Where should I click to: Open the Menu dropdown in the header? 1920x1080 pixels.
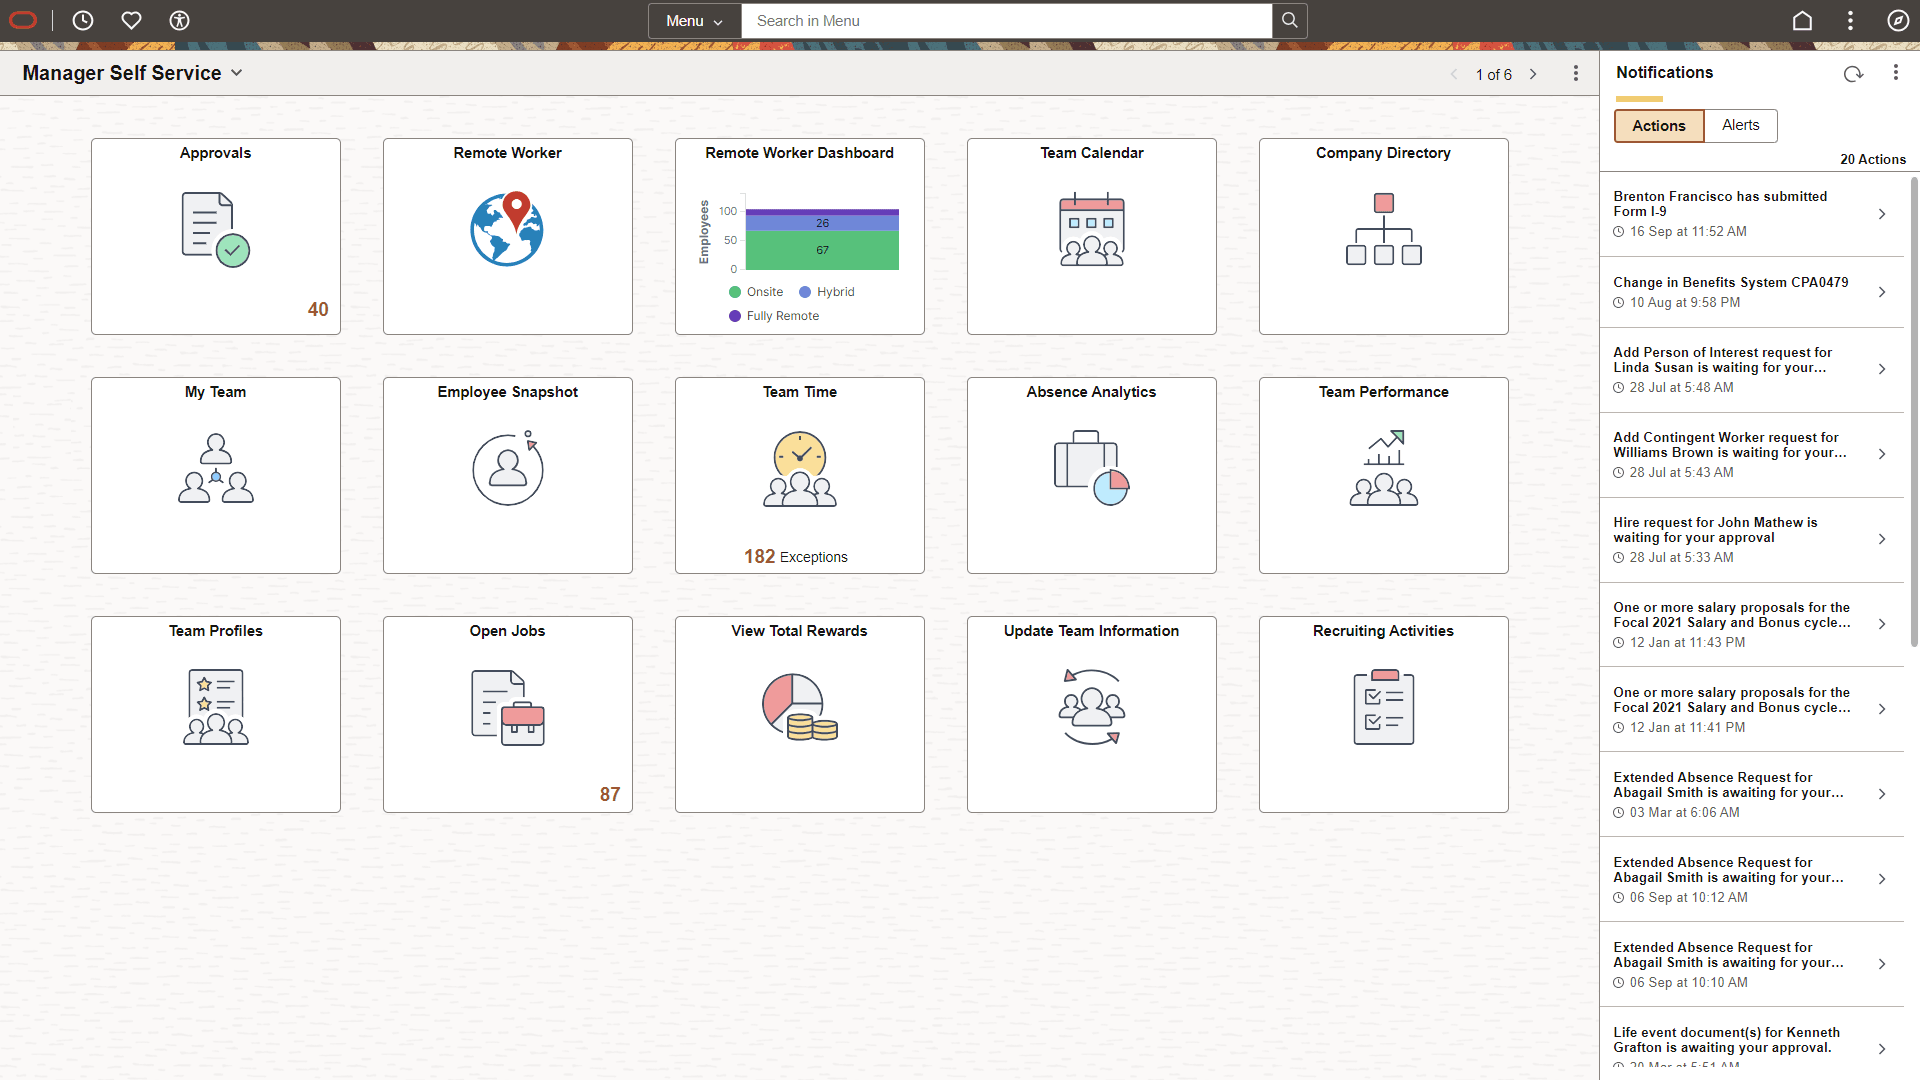coord(694,20)
